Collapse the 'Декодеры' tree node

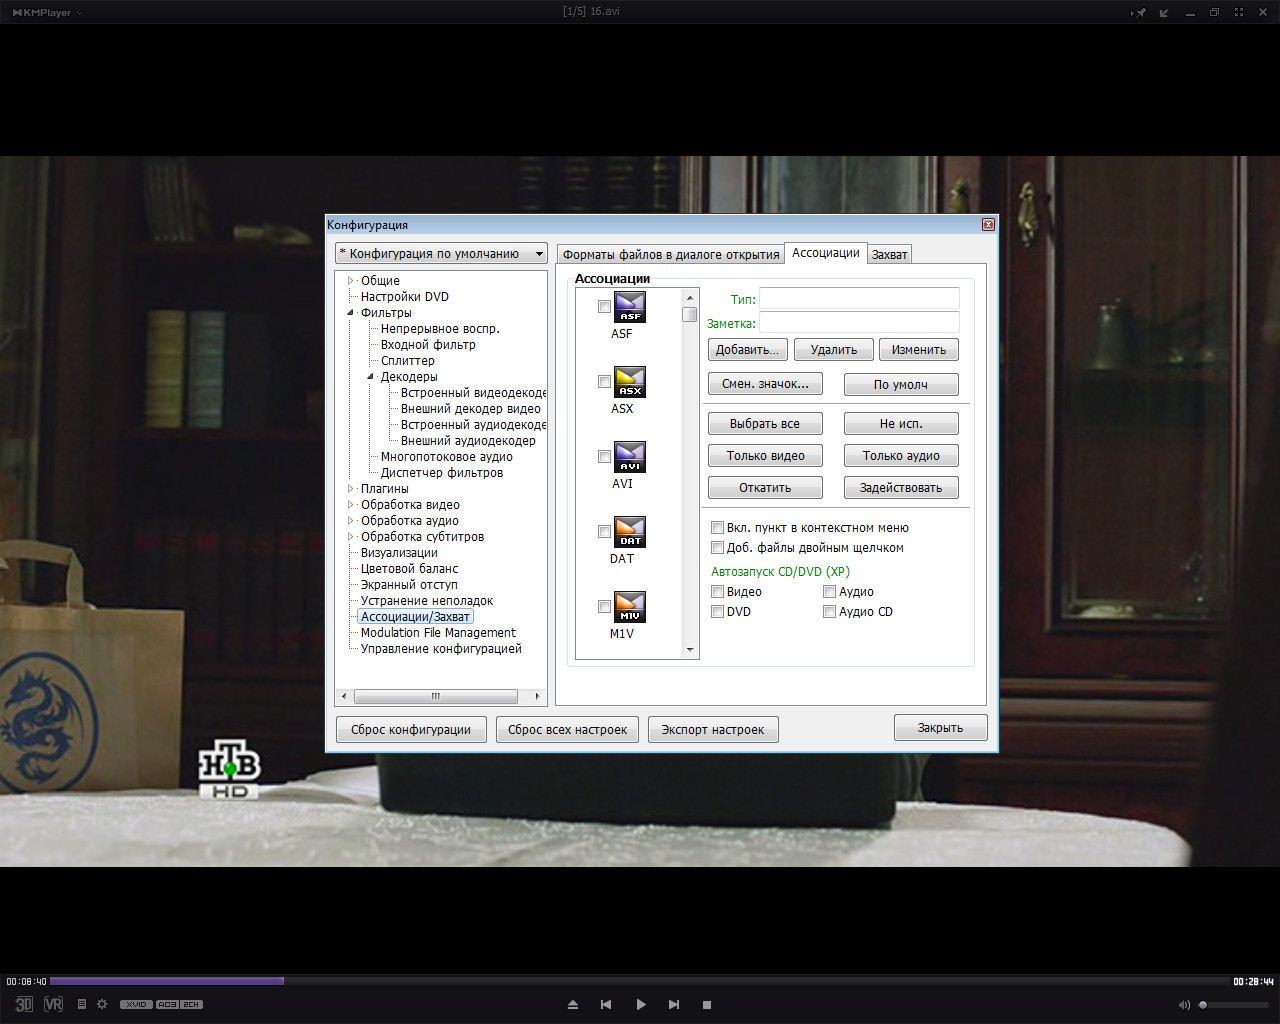coord(370,377)
